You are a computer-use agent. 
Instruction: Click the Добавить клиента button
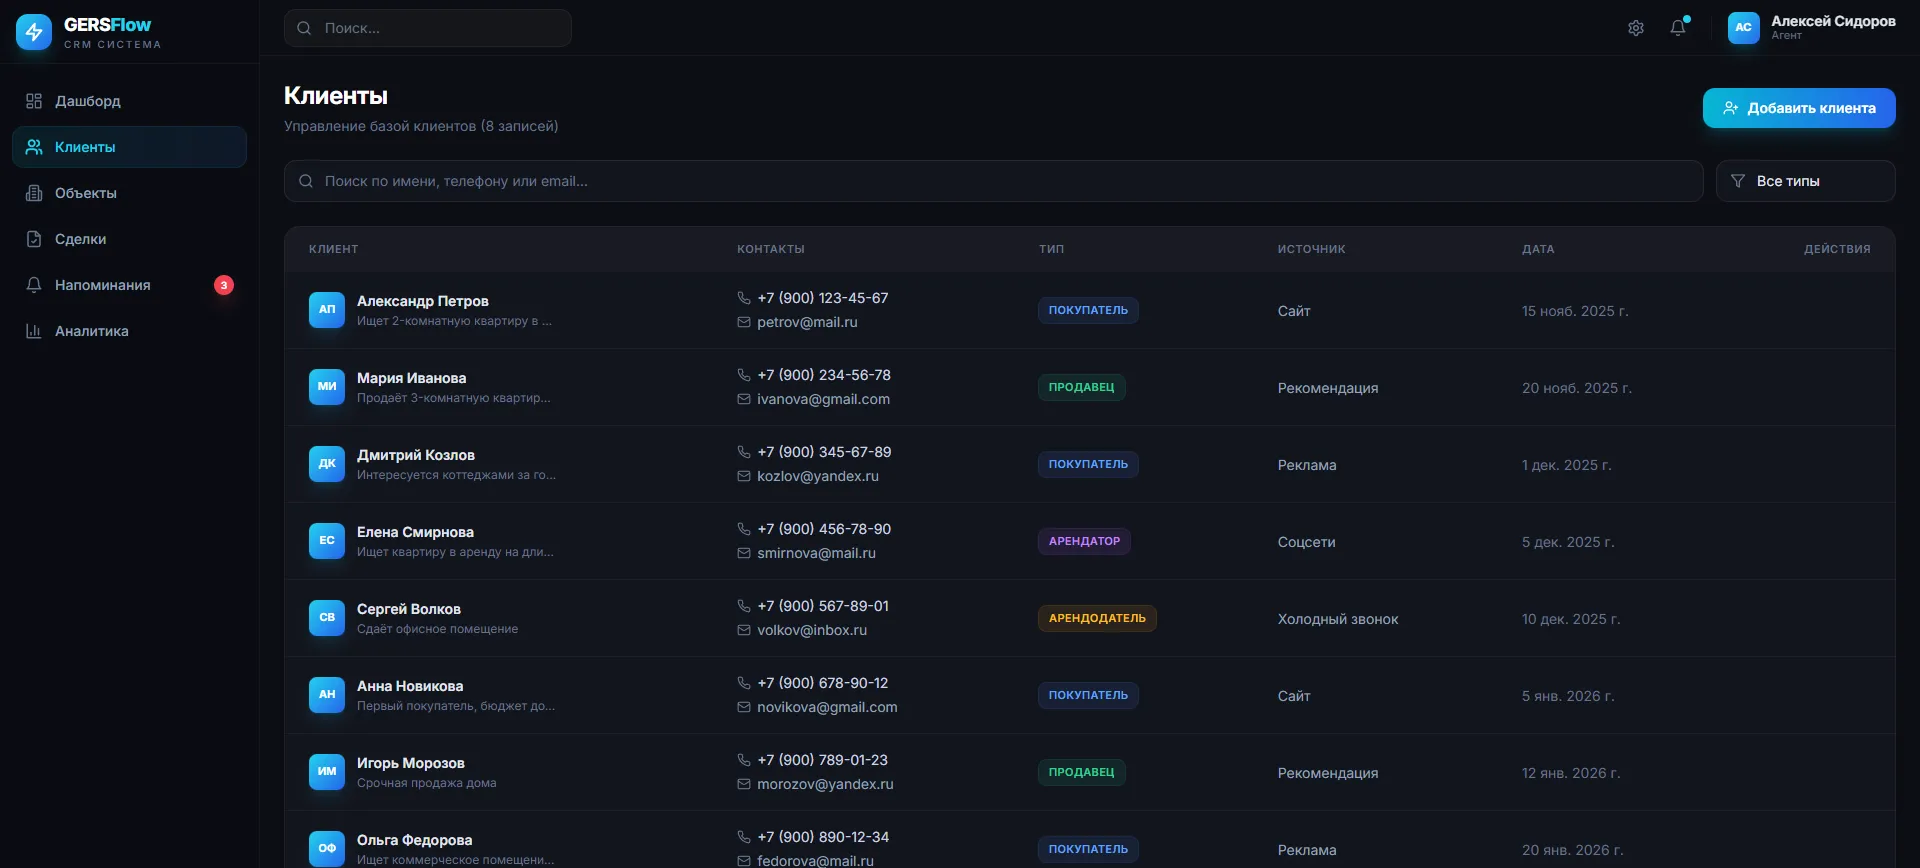[x=1798, y=108]
